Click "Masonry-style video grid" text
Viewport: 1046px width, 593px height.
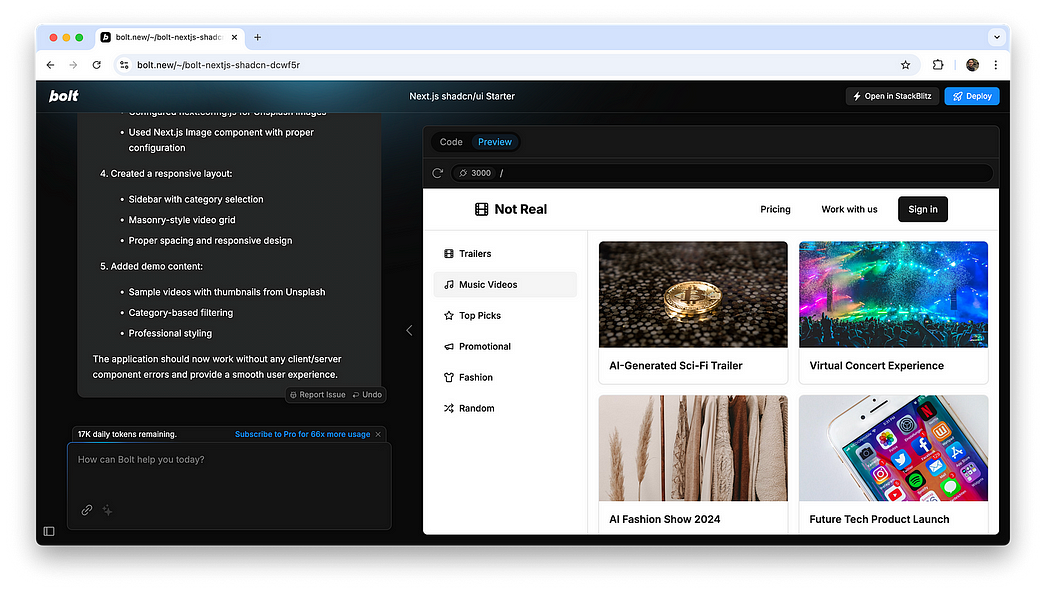(x=181, y=220)
